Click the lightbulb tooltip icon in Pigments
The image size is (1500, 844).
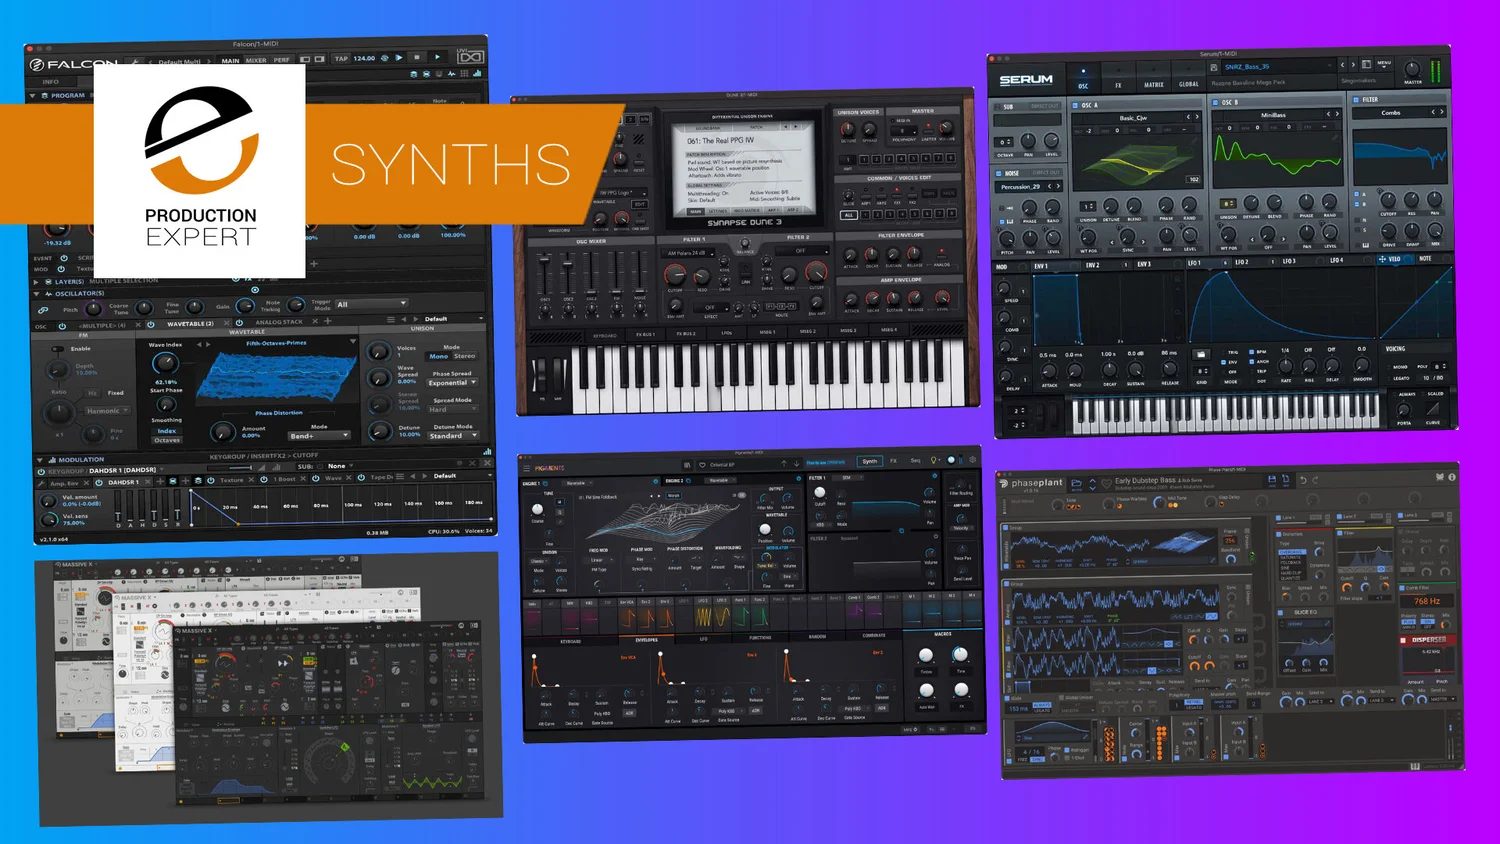click(933, 460)
